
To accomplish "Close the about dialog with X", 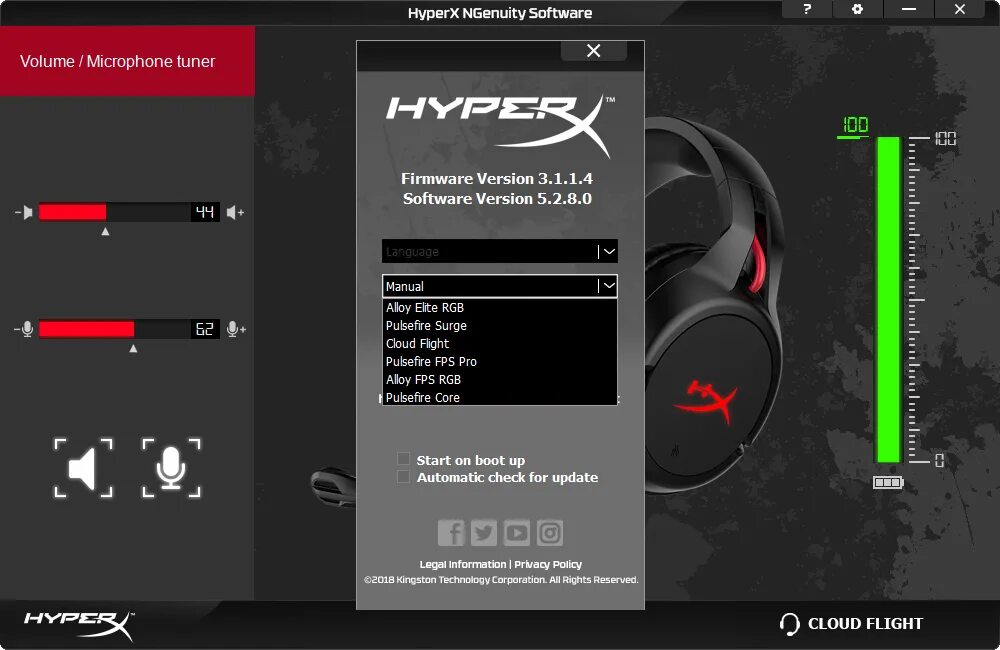I will click(594, 51).
